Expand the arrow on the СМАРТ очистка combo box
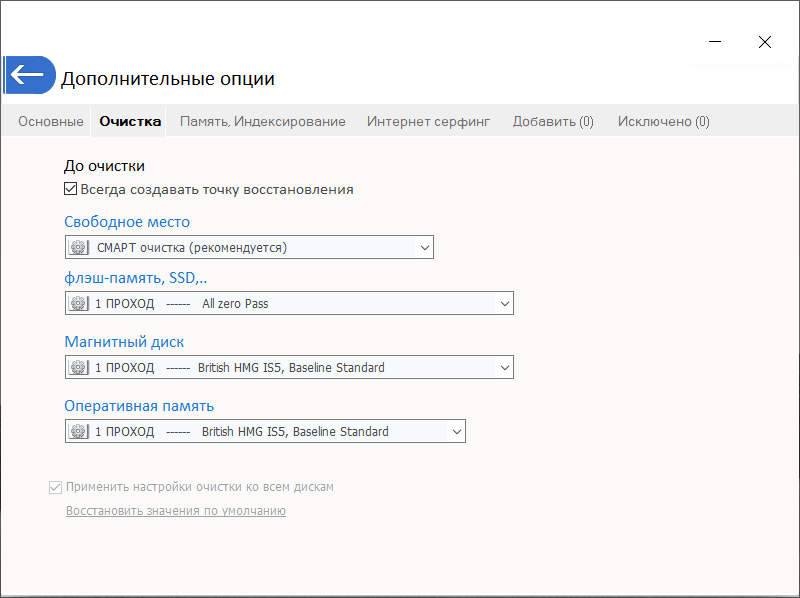 (x=424, y=246)
